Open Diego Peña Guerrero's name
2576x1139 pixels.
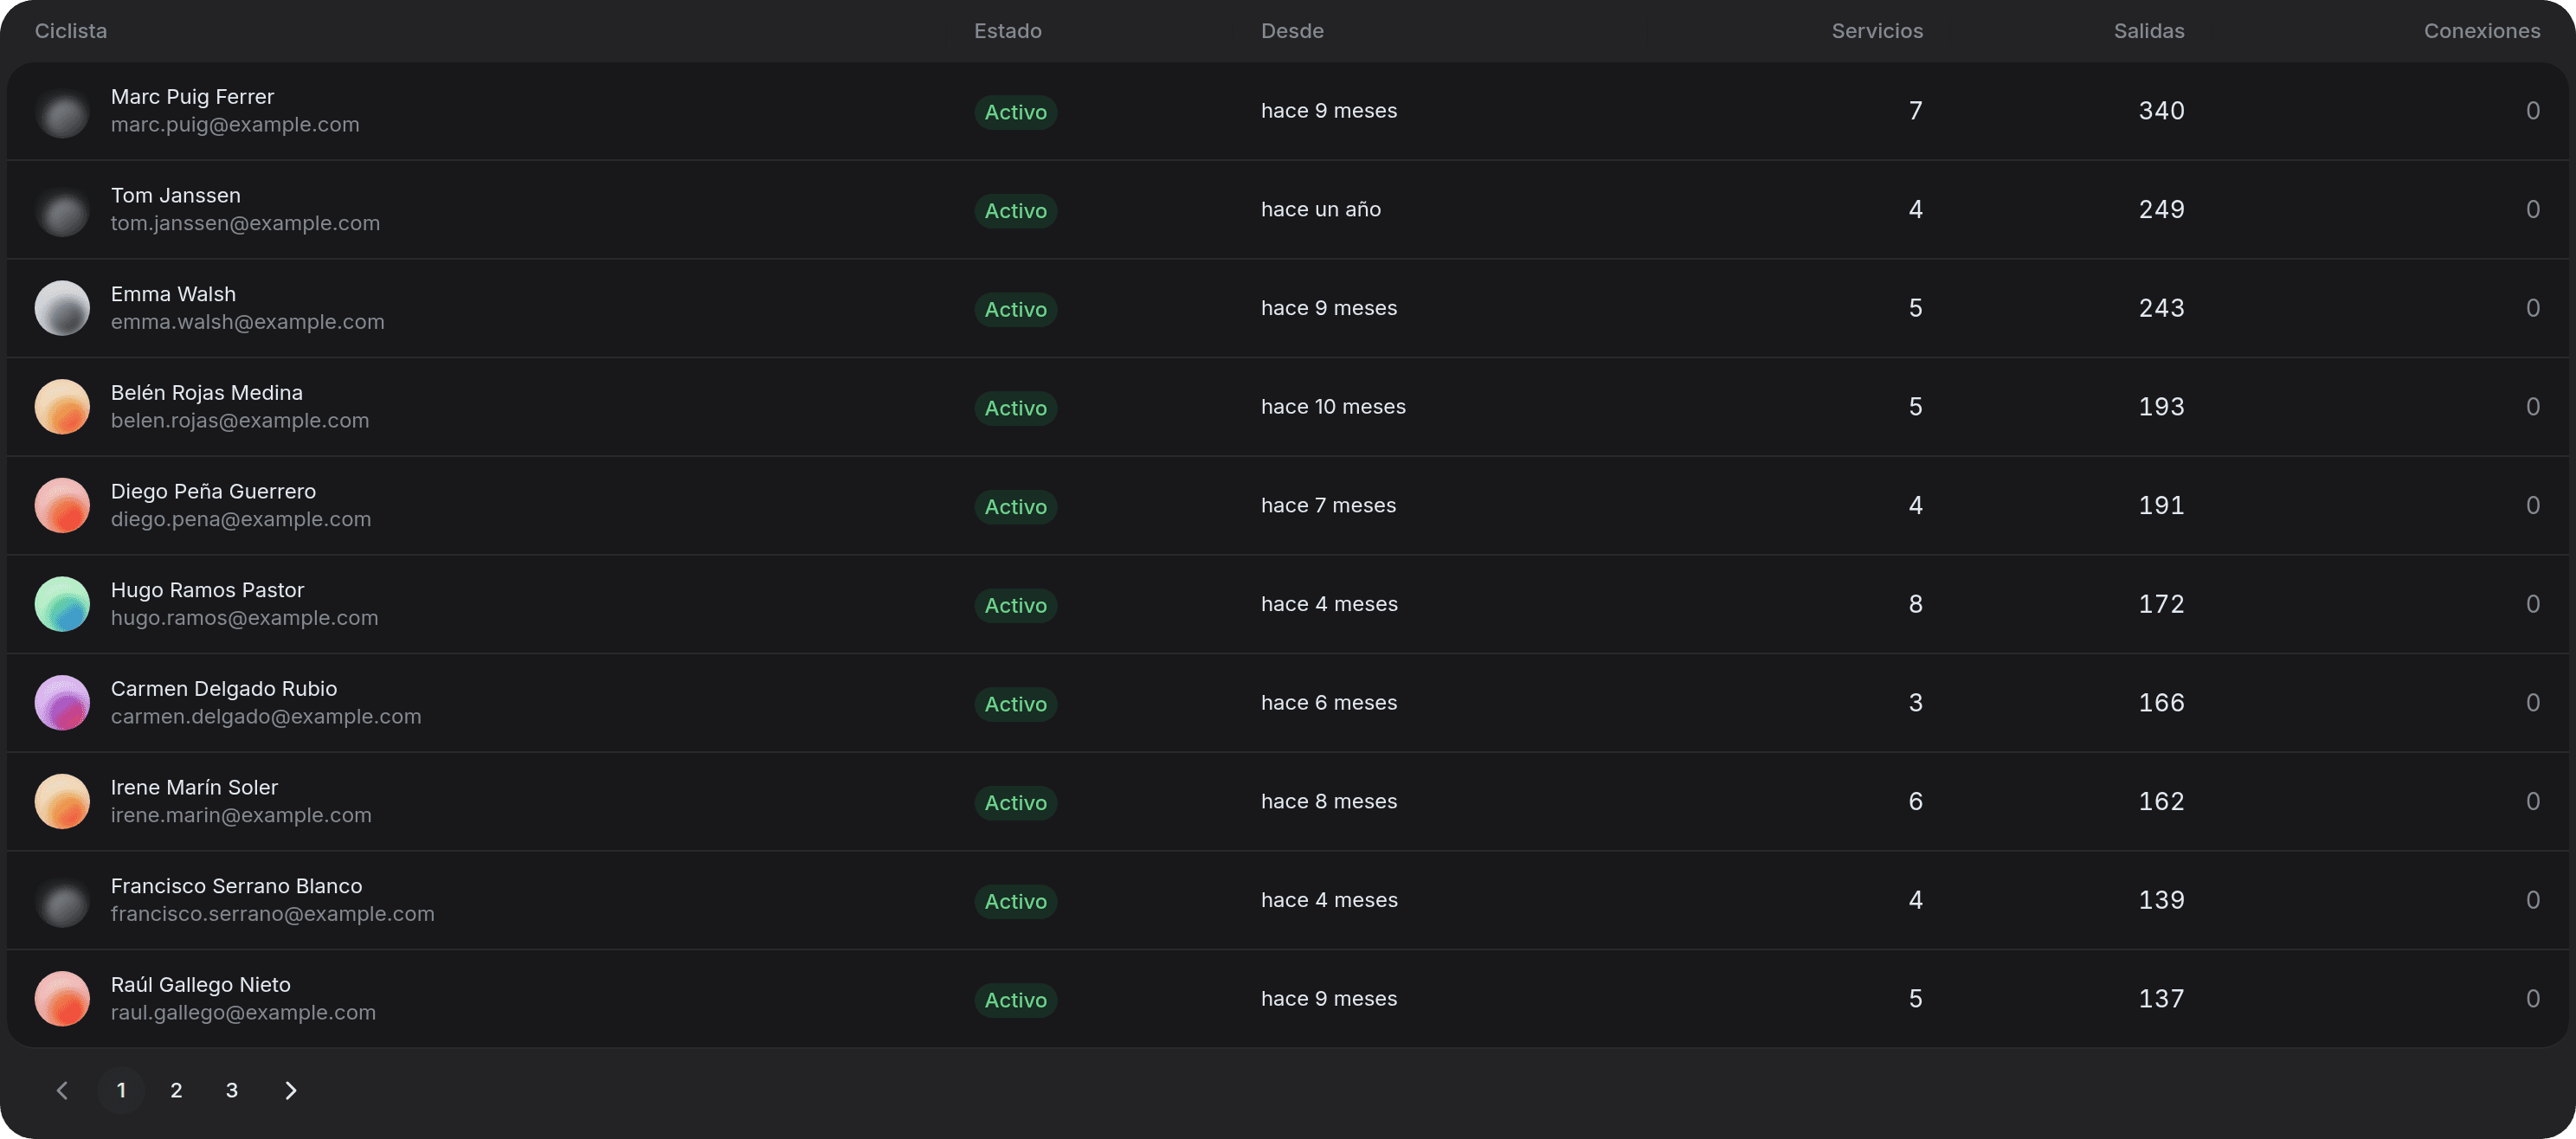(213, 492)
